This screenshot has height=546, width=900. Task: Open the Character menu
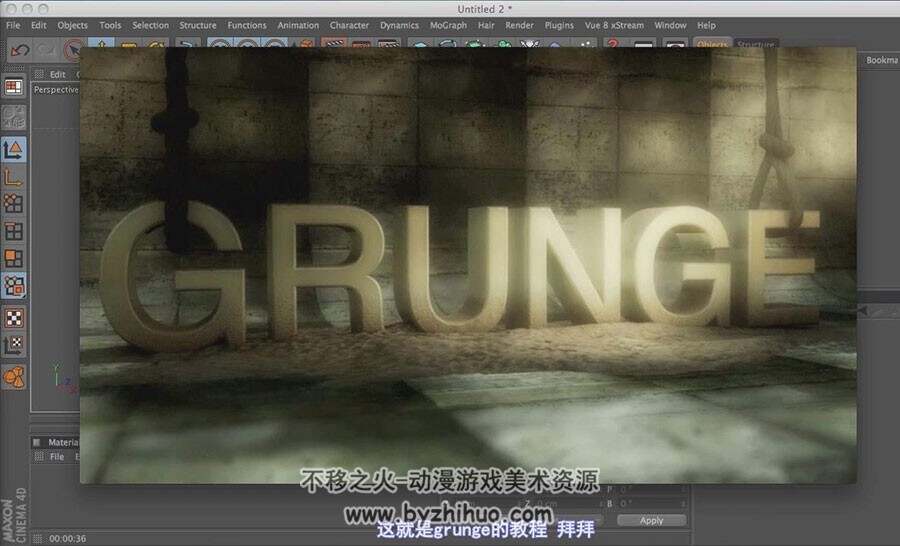(x=349, y=25)
